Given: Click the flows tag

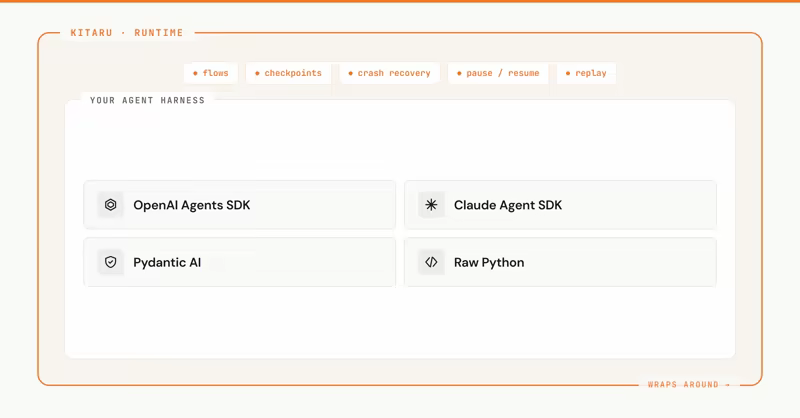Looking at the screenshot, I should tap(211, 73).
